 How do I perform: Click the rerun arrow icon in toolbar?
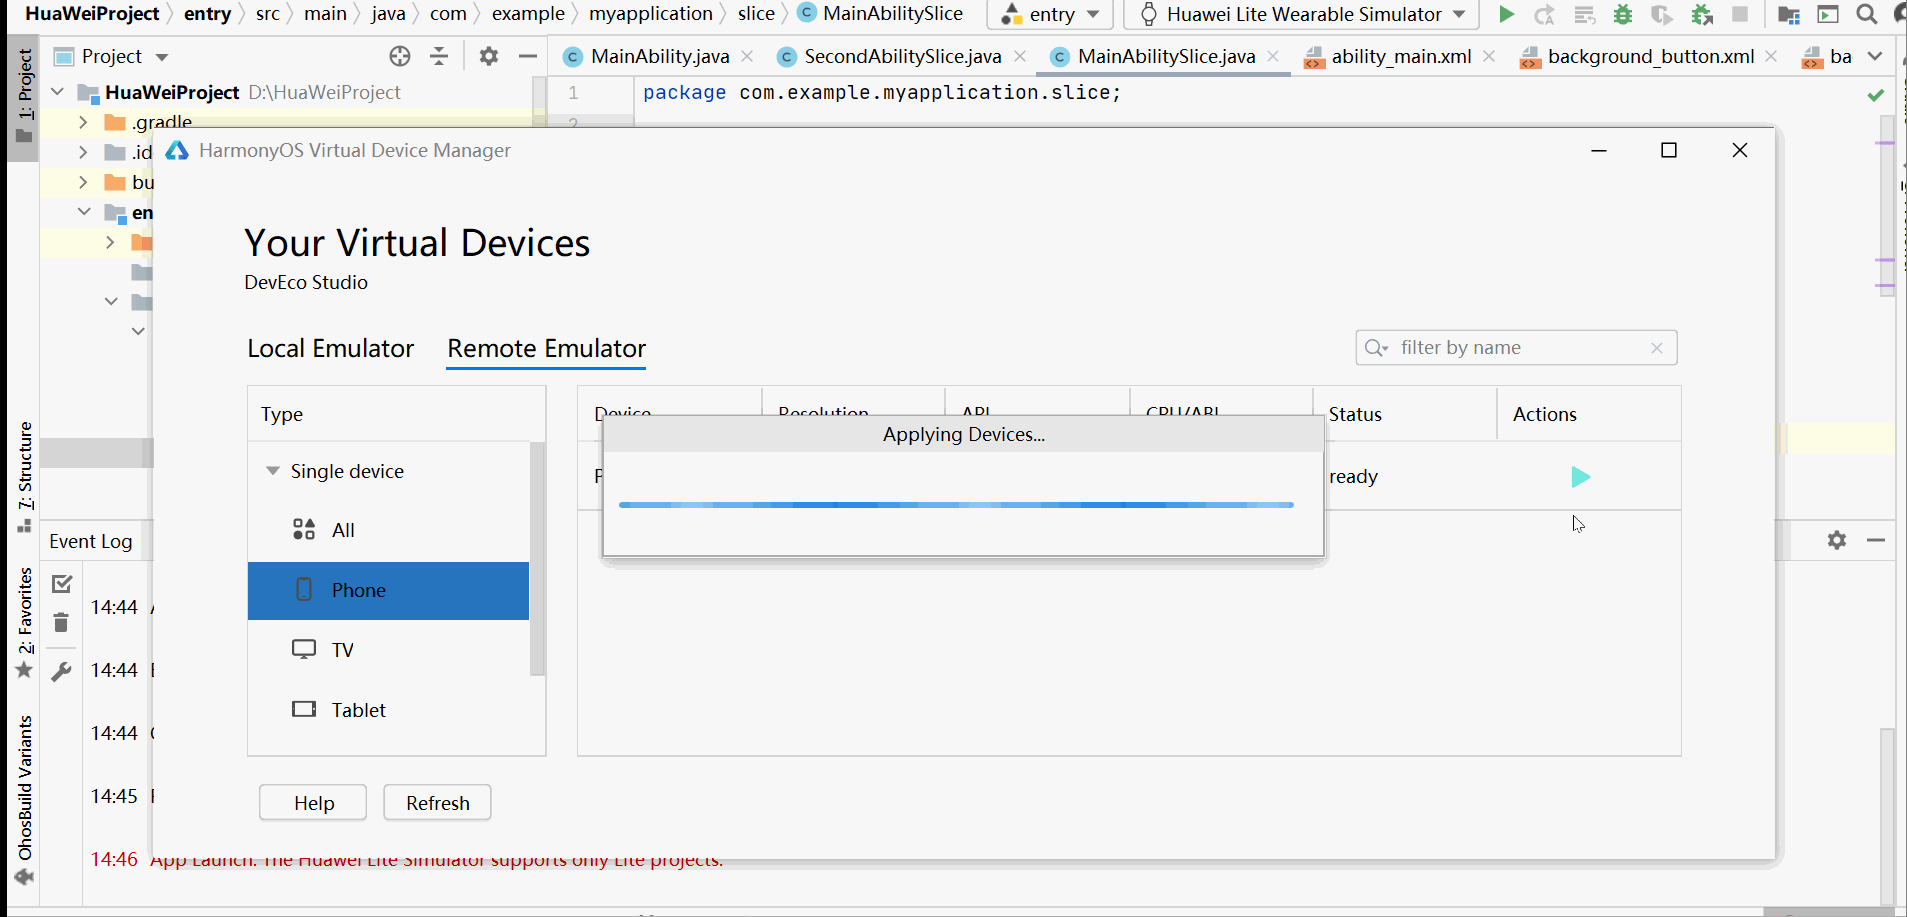1545,14
